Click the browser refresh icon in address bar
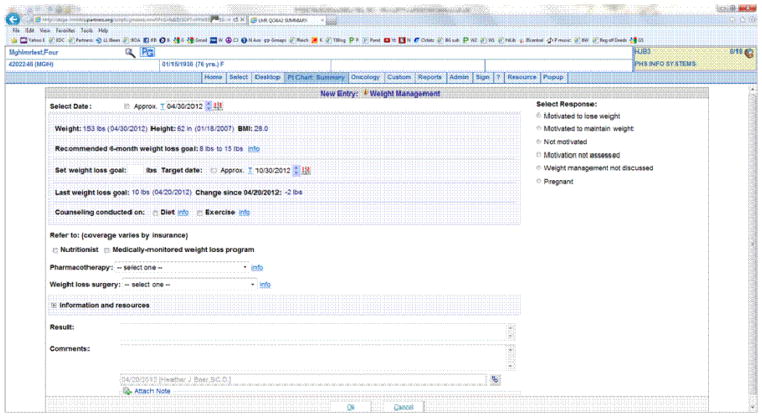This screenshot has width=762, height=417. [x=235, y=20]
